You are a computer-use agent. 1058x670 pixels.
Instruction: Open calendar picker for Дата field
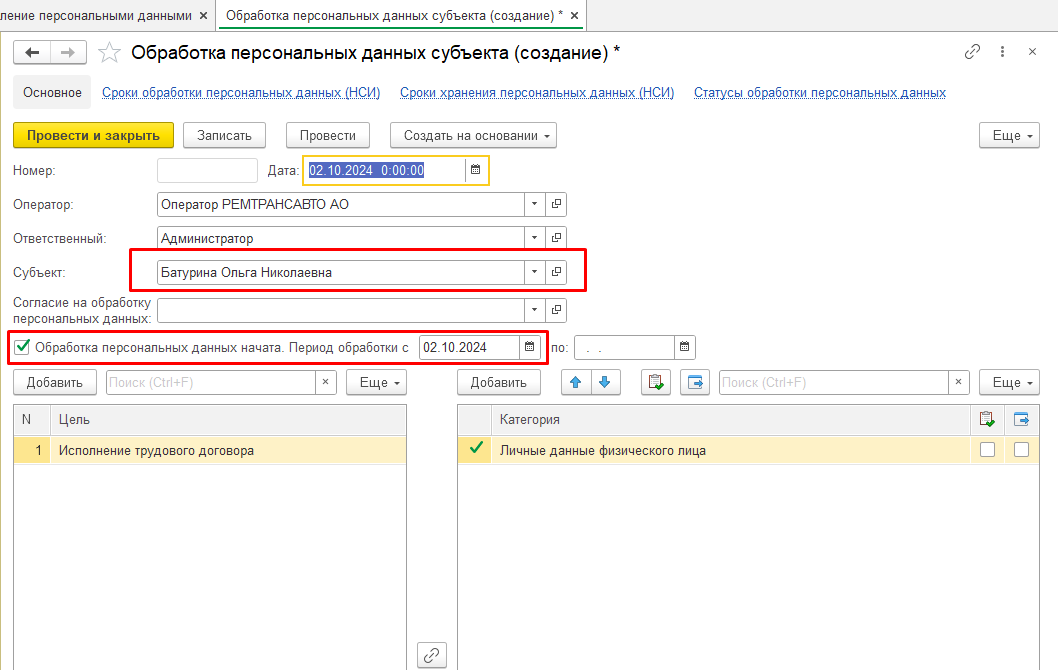tap(476, 170)
